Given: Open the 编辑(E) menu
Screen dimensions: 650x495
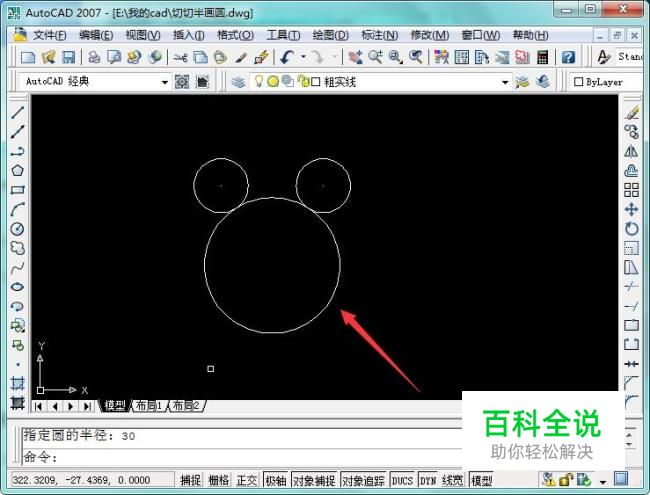Looking at the screenshot, I should pyautogui.click(x=96, y=35).
